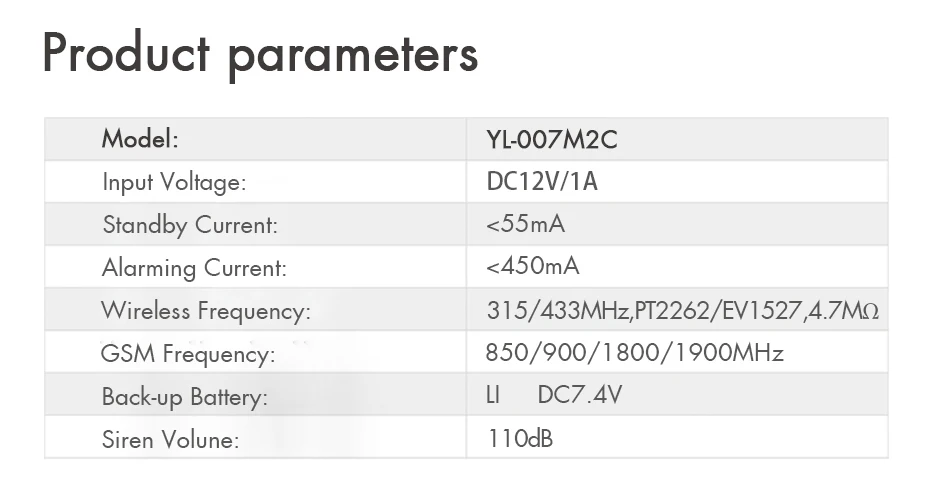Select the "Model:" label cell
Screen dimensions: 930x491
pos(140,139)
